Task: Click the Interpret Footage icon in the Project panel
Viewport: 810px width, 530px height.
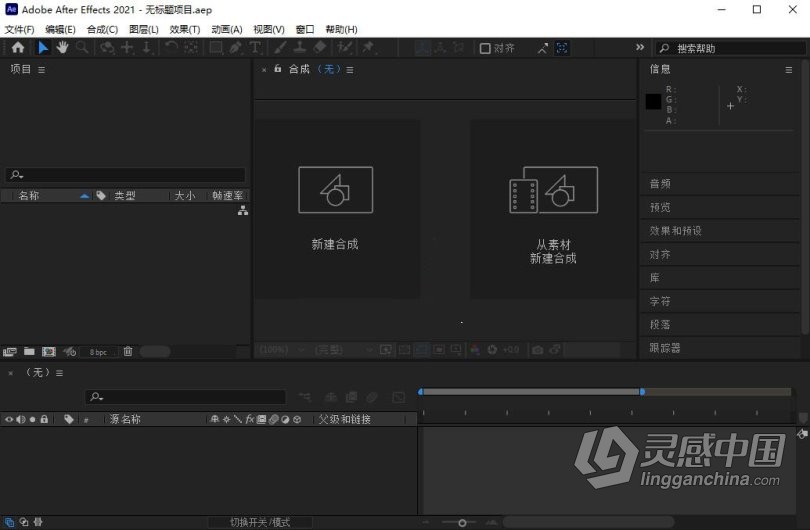Action: 10,352
